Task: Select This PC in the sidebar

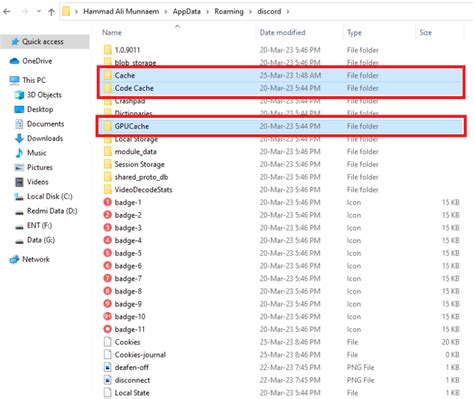Action: click(x=34, y=80)
